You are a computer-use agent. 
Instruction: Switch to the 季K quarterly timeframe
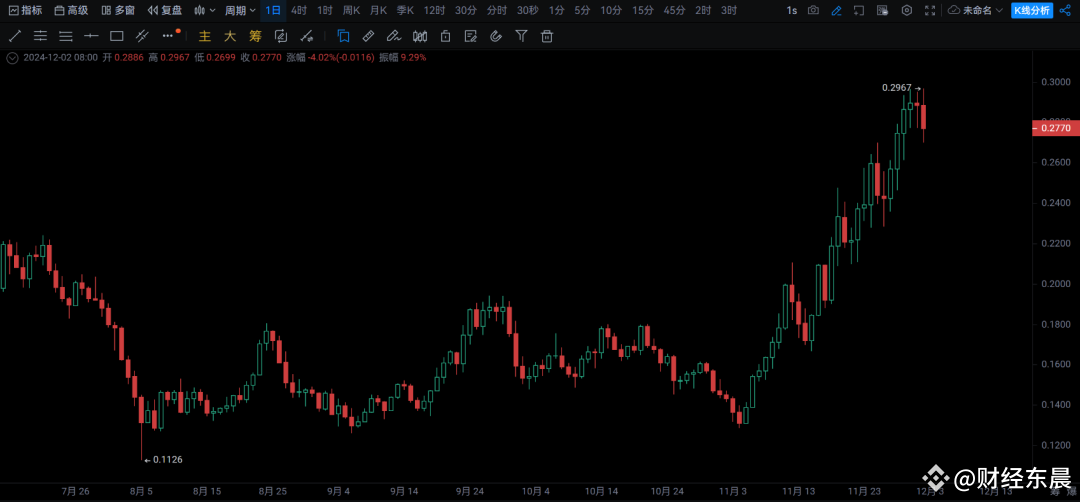point(405,10)
